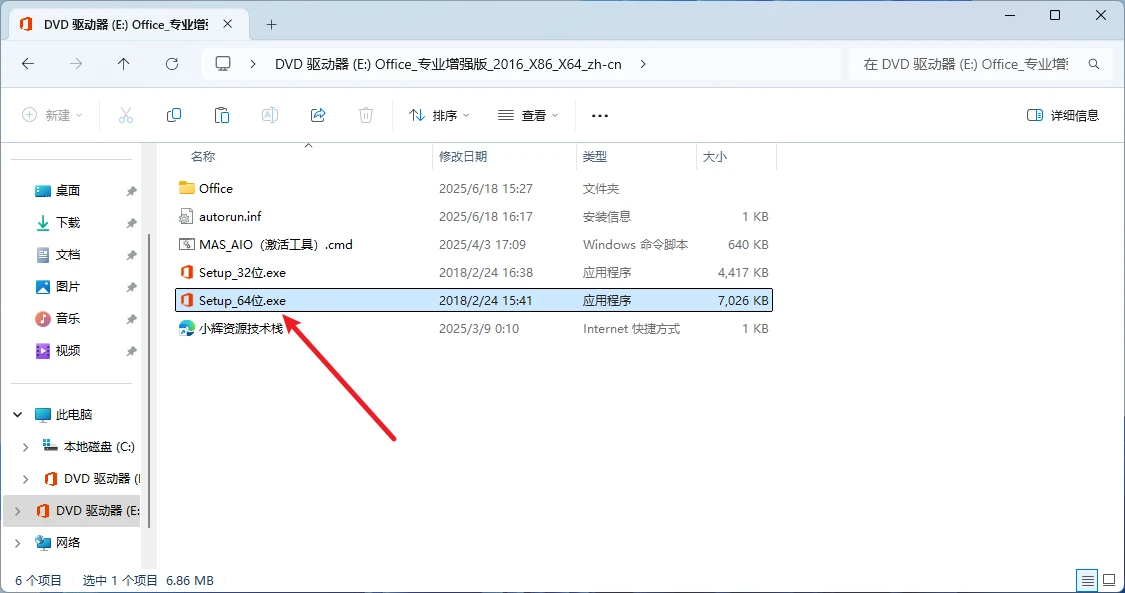Open 下载 in the sidebar
Screen dimensions: 1125x593
[x=68, y=223]
